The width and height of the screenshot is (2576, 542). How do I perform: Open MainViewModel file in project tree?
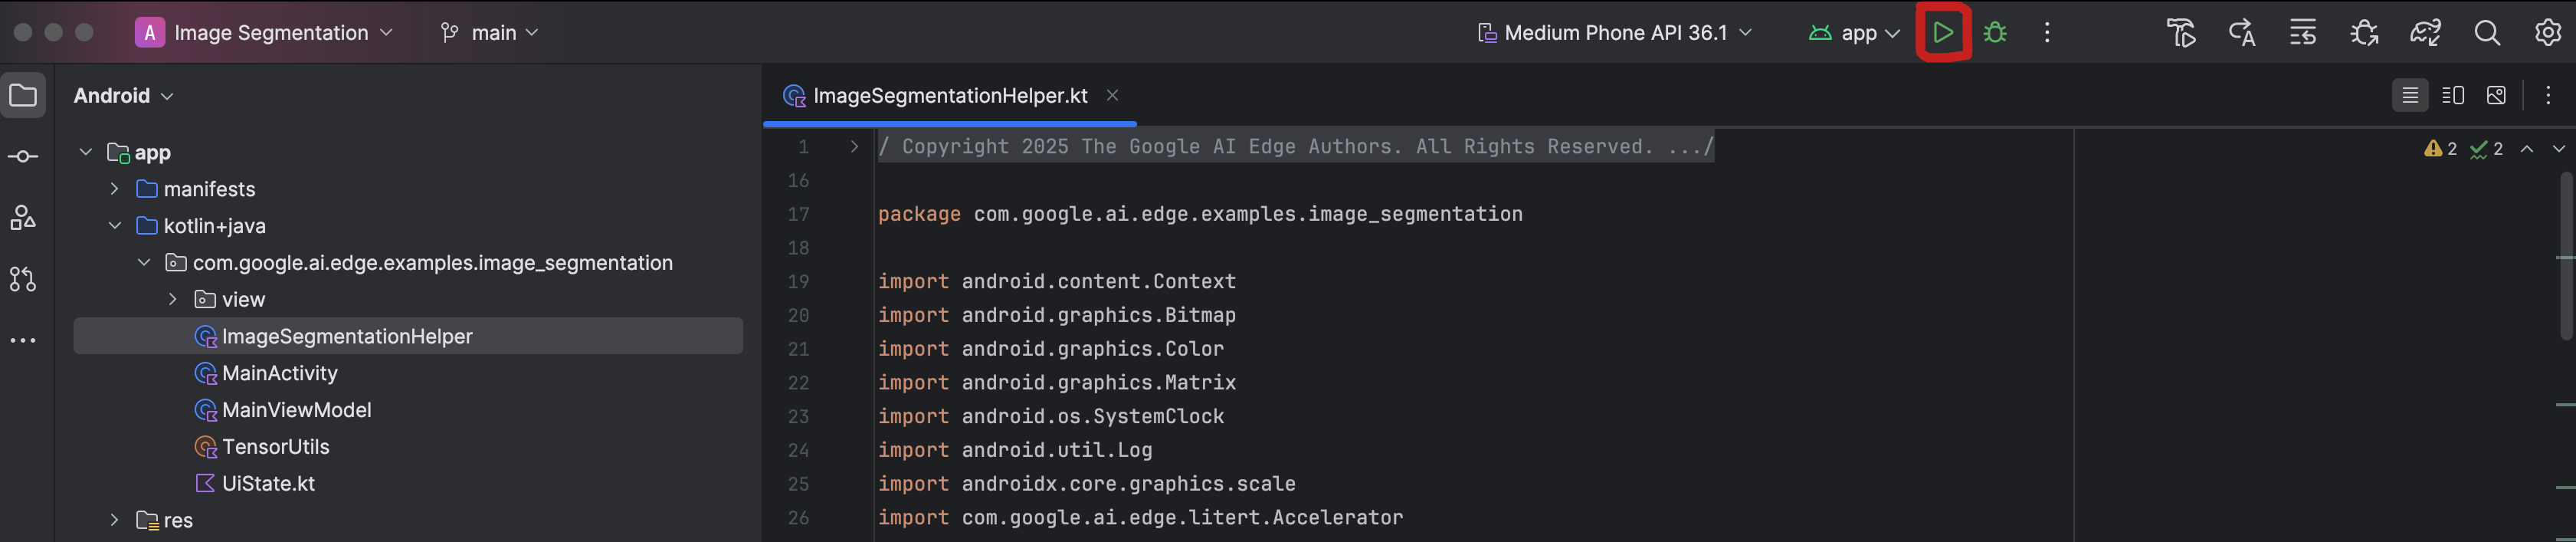click(296, 410)
